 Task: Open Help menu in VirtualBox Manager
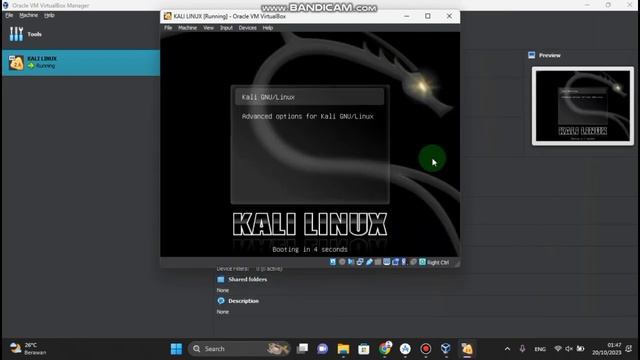pyautogui.click(x=49, y=15)
